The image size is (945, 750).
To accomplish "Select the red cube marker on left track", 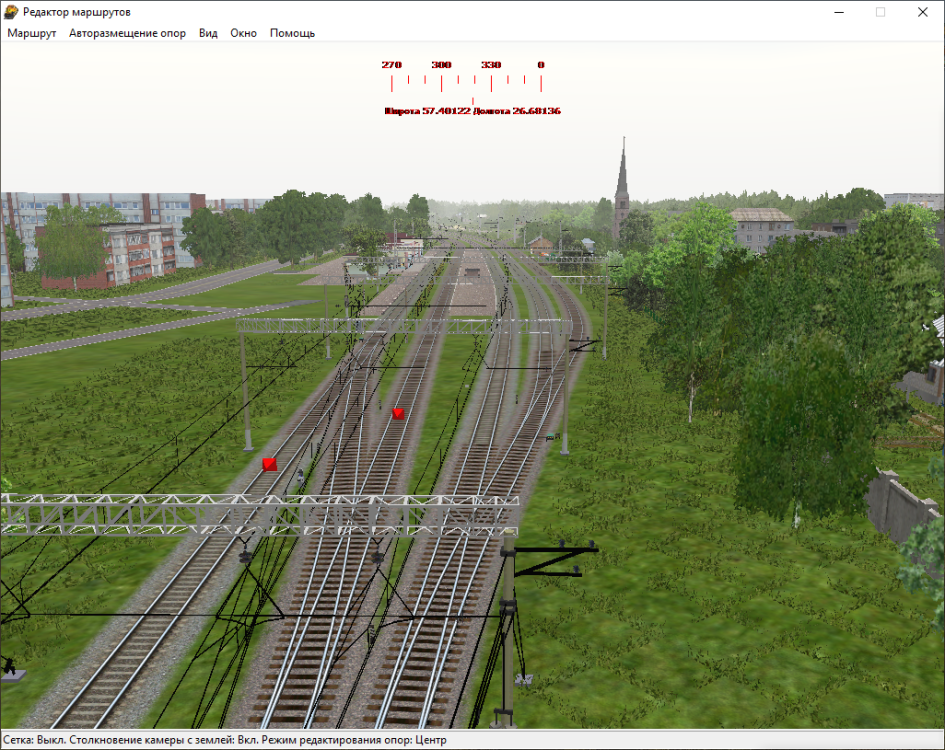I will pyautogui.click(x=269, y=464).
